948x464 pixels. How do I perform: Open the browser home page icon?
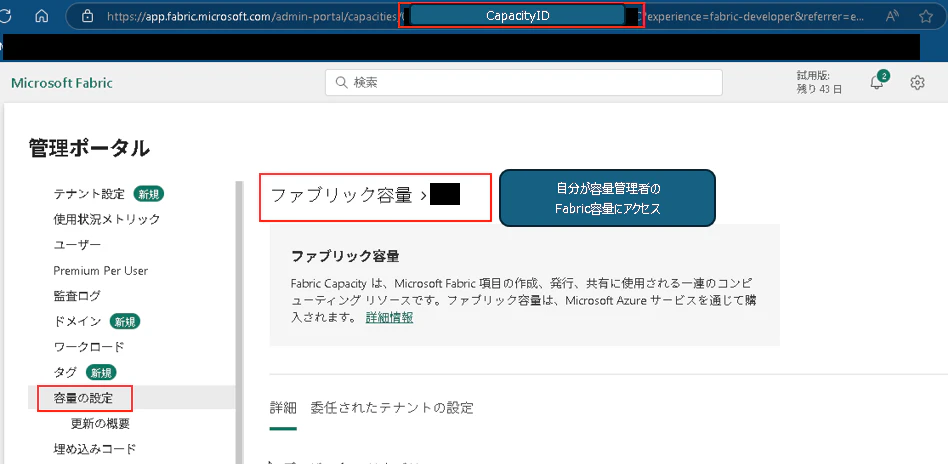[41, 16]
